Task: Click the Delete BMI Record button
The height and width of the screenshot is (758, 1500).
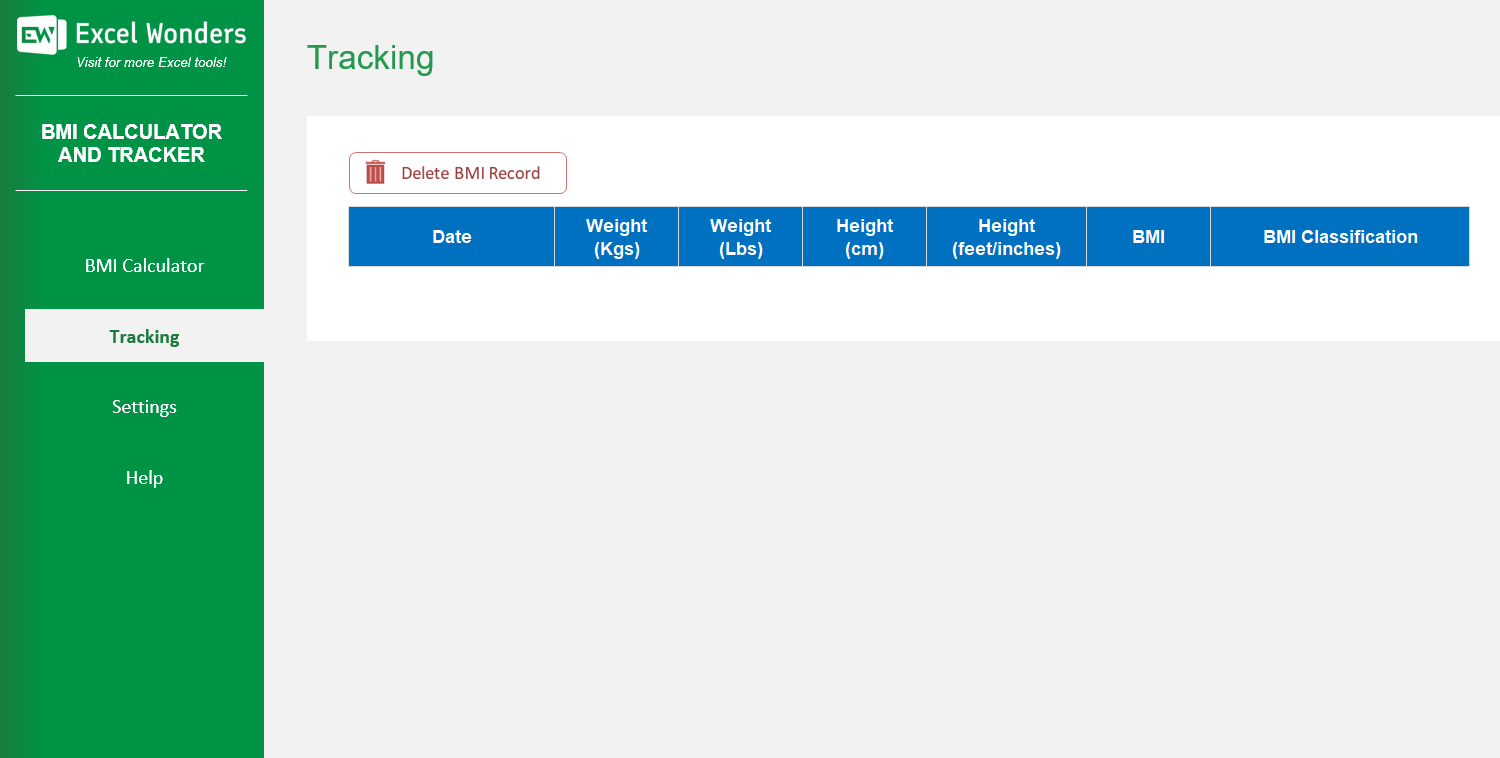Action: point(457,172)
